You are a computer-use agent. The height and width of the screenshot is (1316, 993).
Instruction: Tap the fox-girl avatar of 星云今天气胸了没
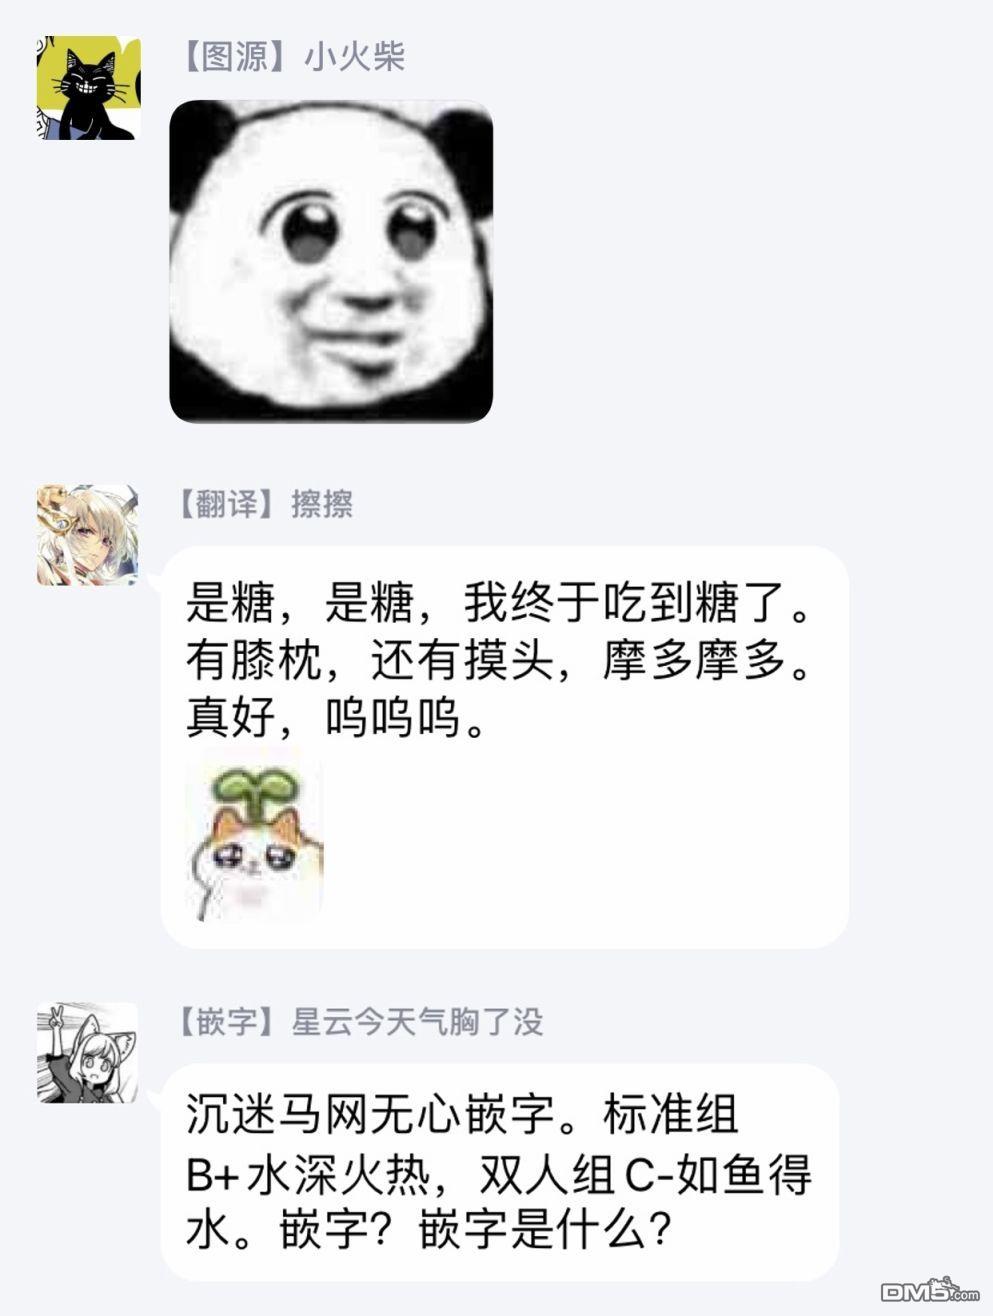(x=87, y=1052)
